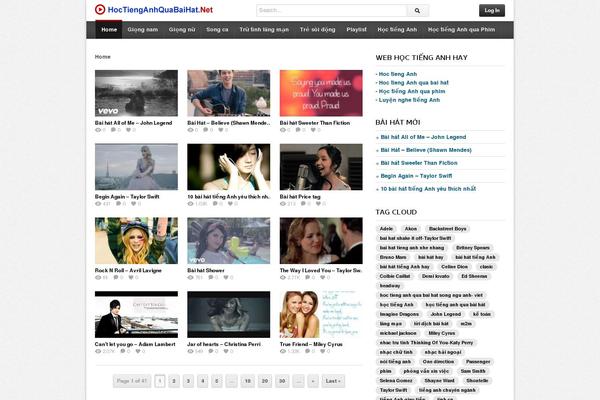
Task: Open the Giọng nữ menu
Action: [182, 29]
